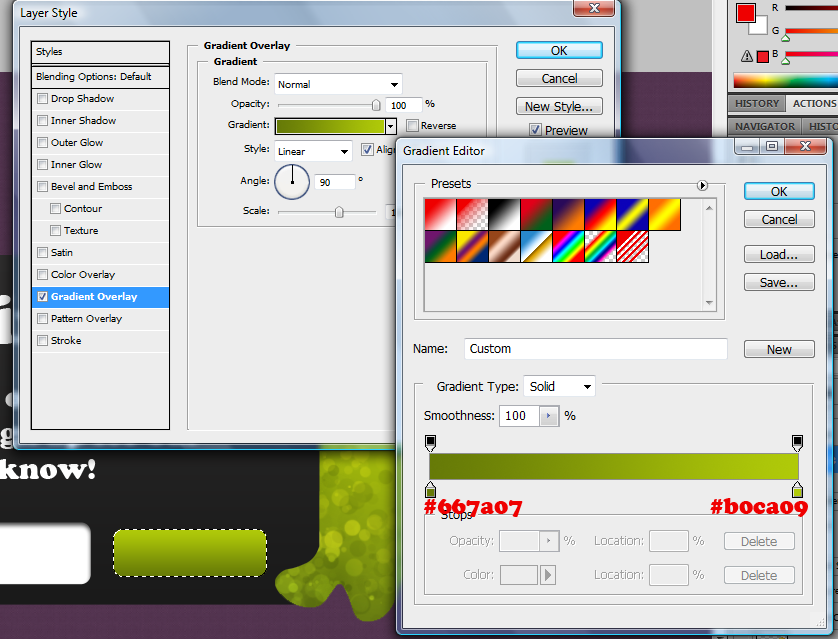Click New Style... in Layer Style dialog
Image resolution: width=838 pixels, height=639 pixels.
pos(559,106)
